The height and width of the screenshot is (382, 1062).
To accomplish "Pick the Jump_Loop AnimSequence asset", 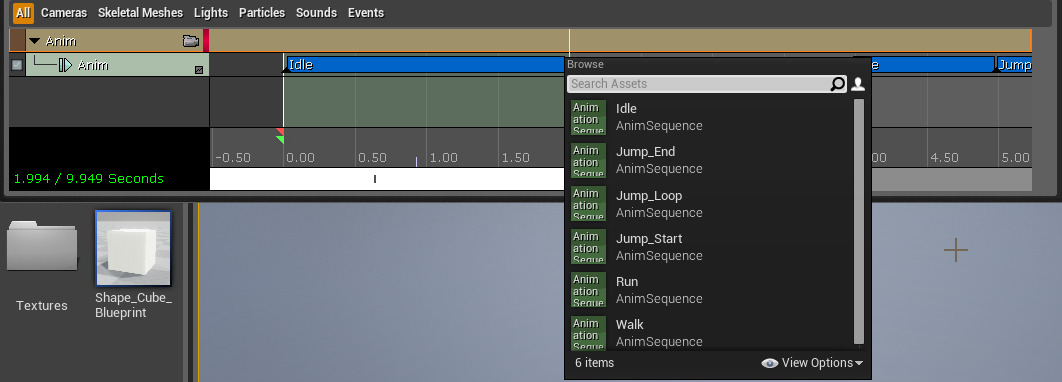I will (x=710, y=203).
